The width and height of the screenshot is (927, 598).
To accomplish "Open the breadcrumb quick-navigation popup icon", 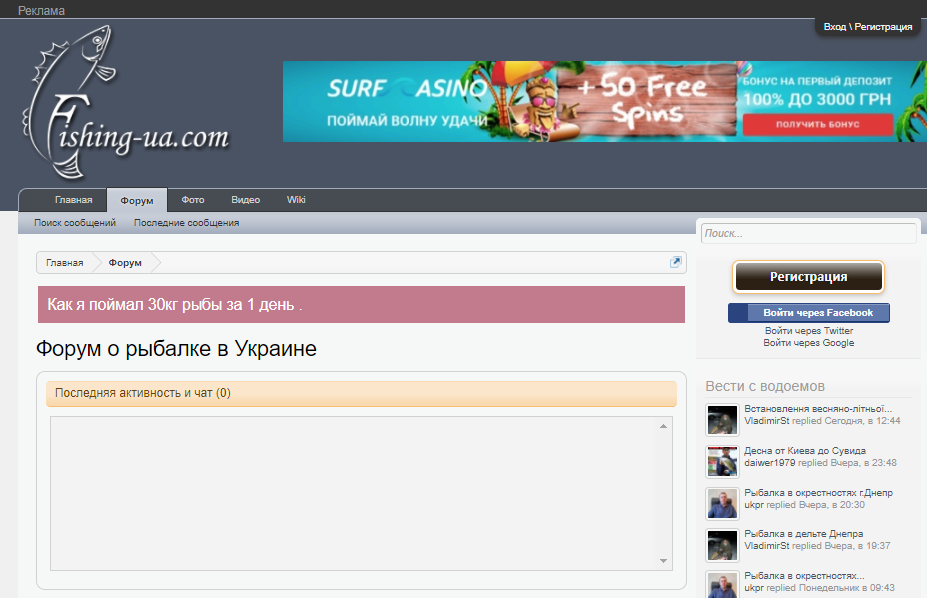I will click(676, 262).
